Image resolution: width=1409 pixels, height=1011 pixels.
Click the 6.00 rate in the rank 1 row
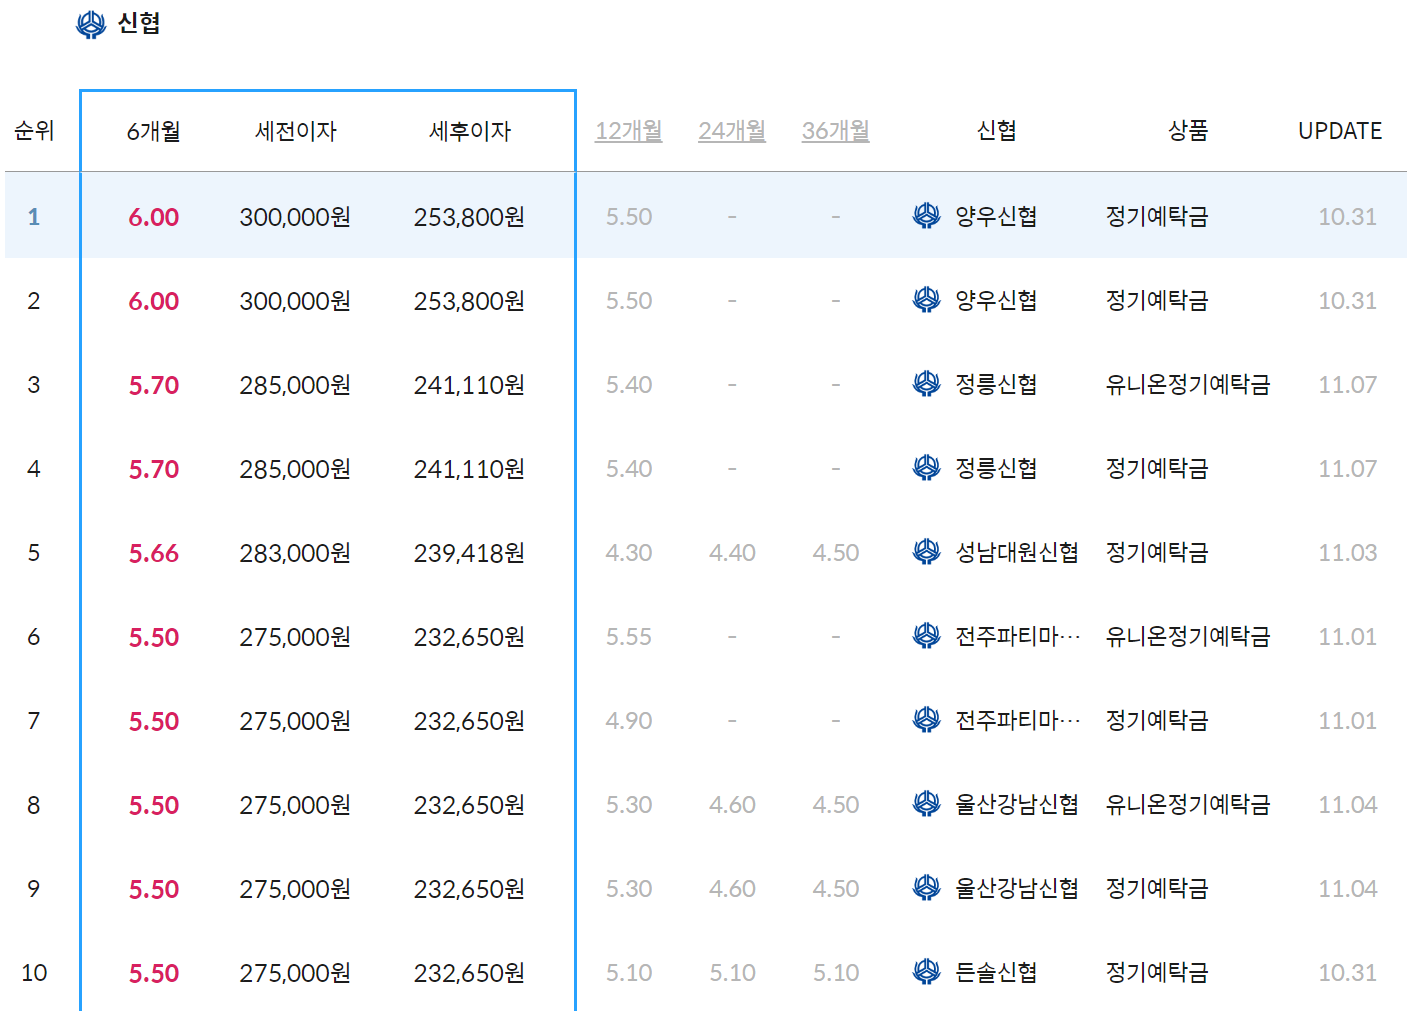coord(154,217)
